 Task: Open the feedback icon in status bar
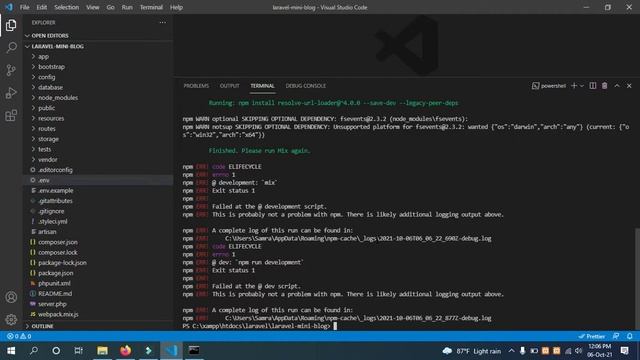click(x=616, y=336)
